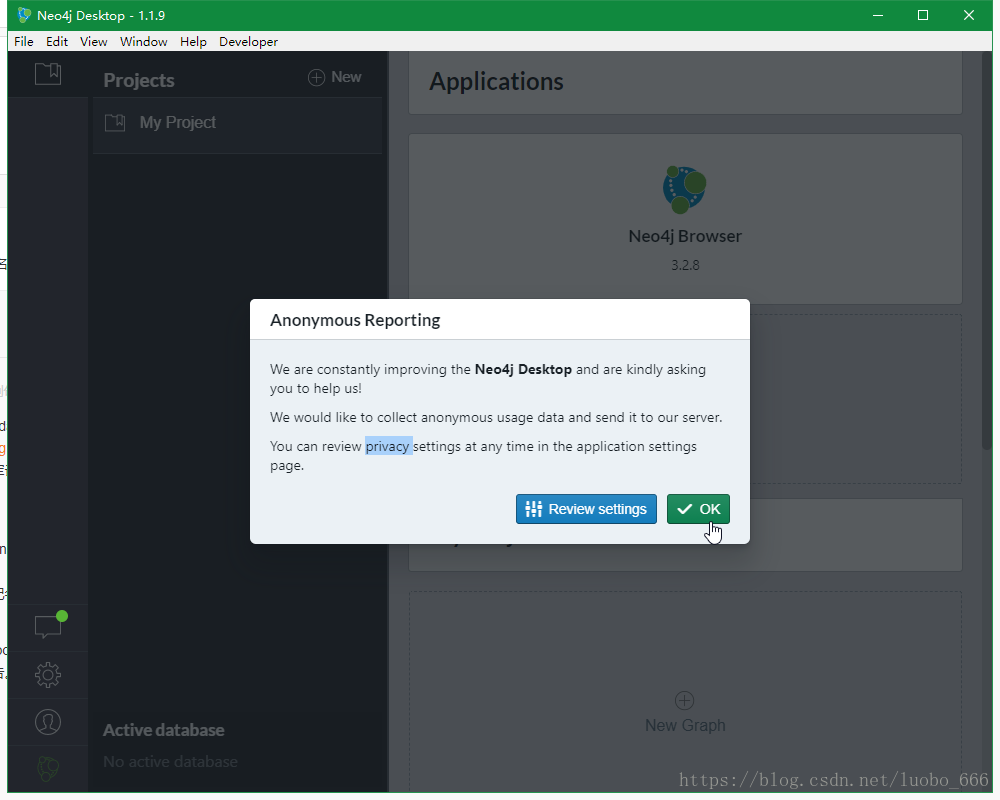The image size is (1000, 800).
Task: Click the Projects heading
Action: pos(139,80)
